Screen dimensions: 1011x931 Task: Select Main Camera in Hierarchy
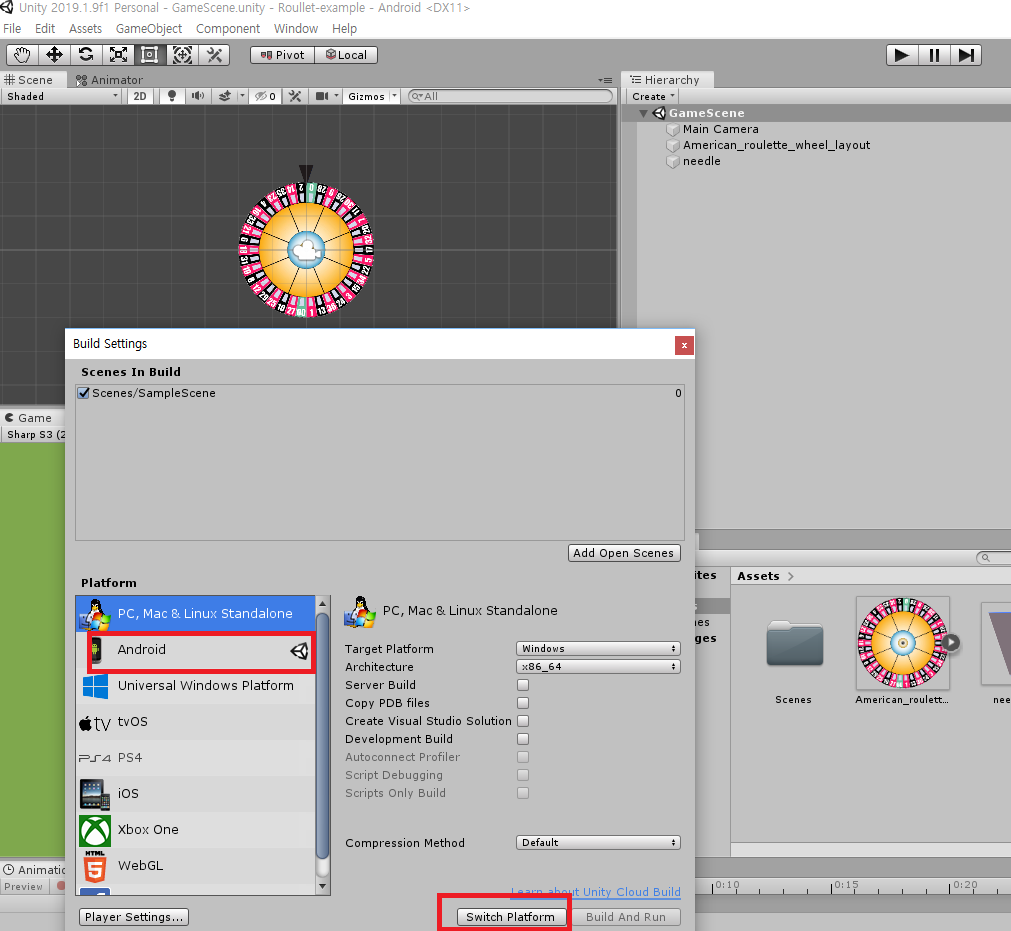click(x=720, y=129)
